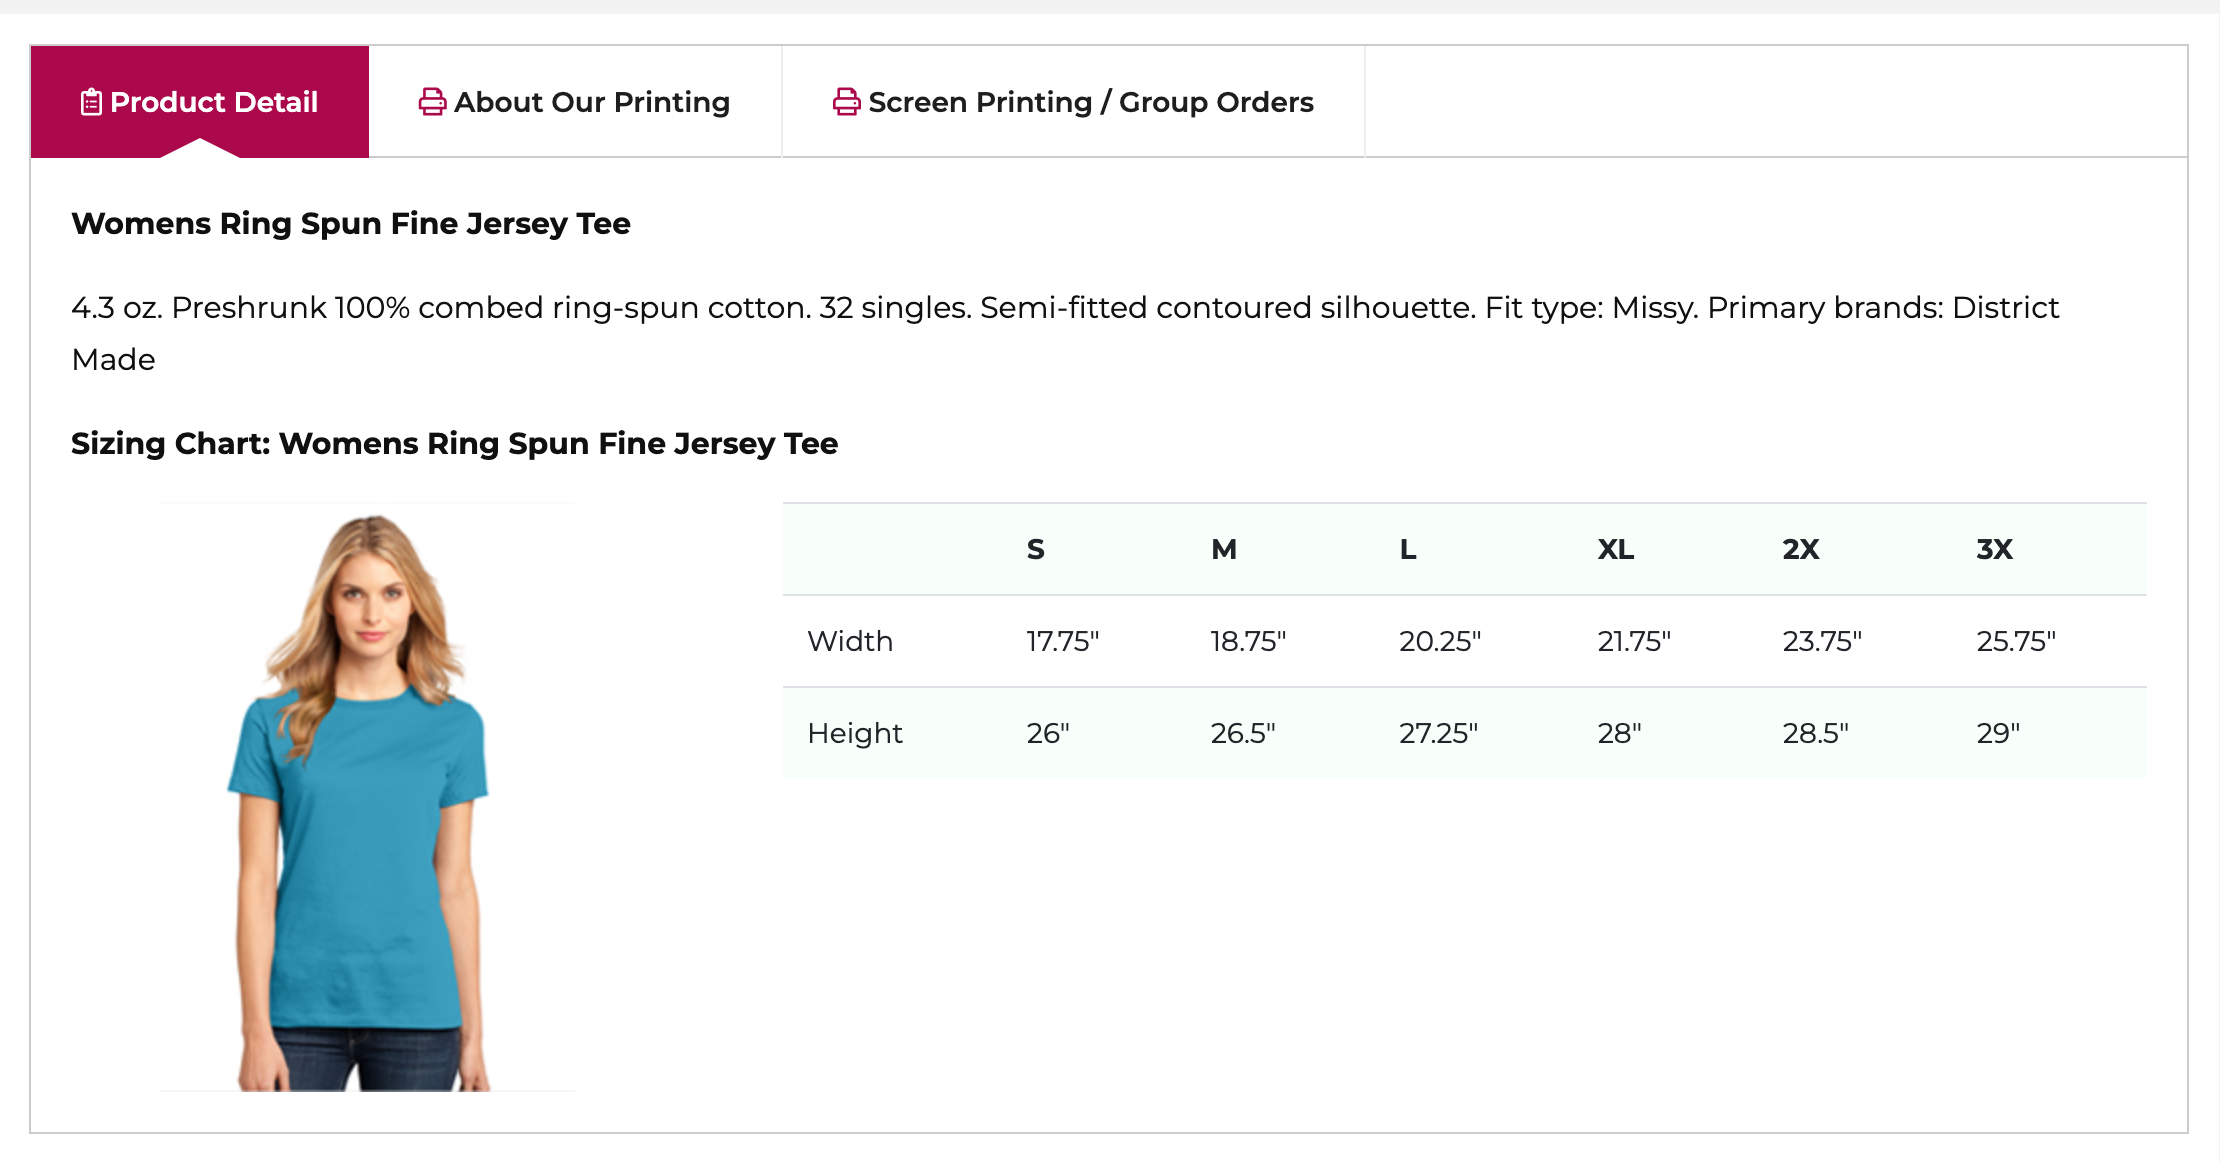The image size is (2220, 1162).
Task: Select the S column header
Action: (x=1035, y=549)
